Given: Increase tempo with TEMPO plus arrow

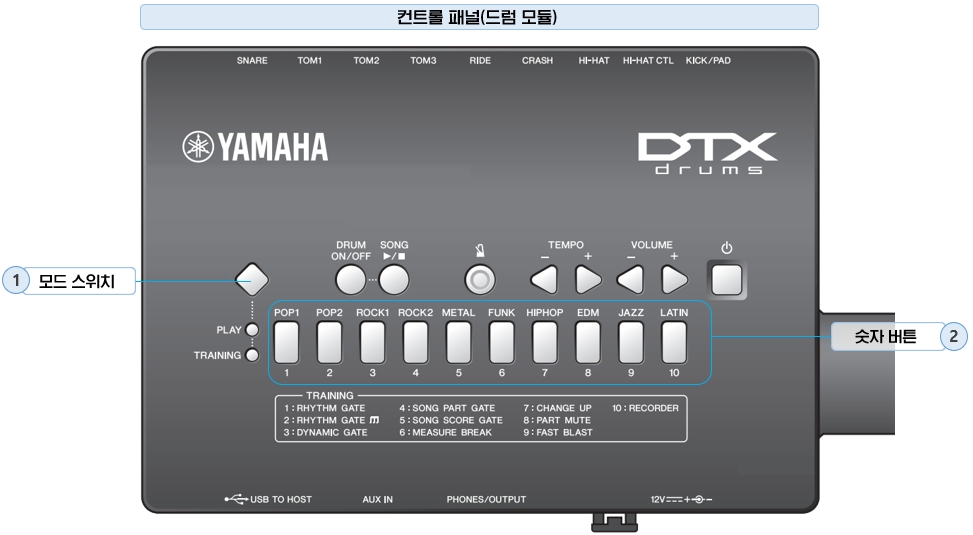Looking at the screenshot, I should (588, 280).
